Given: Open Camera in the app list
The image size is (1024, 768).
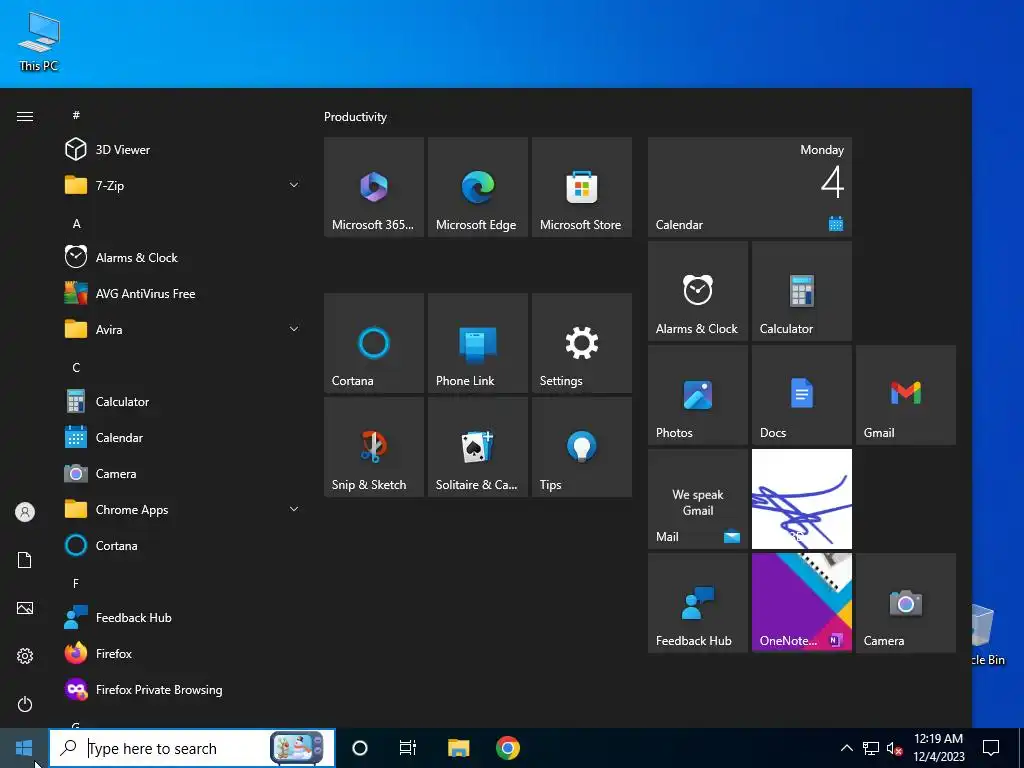Looking at the screenshot, I should 183,473.
